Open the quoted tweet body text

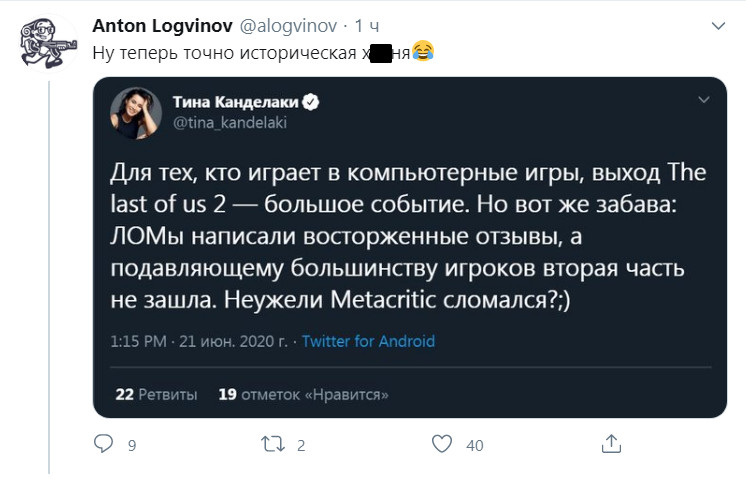pos(408,236)
